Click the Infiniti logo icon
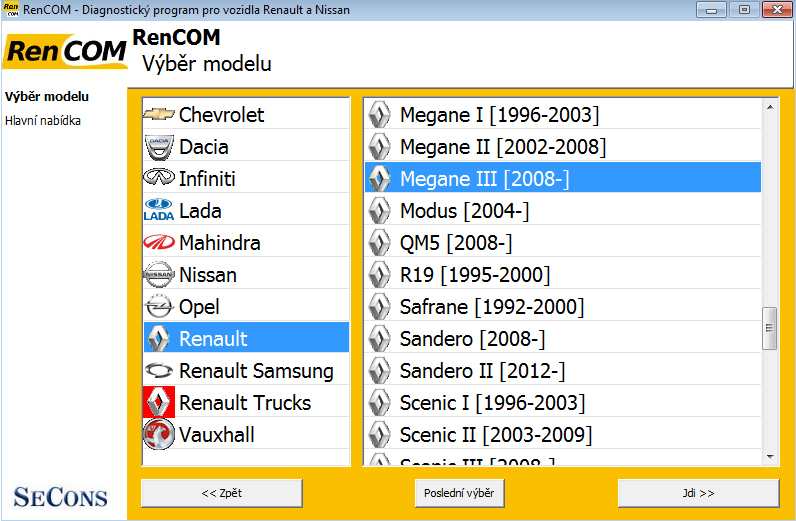Image resolution: width=796 pixels, height=521 pixels. click(x=159, y=179)
